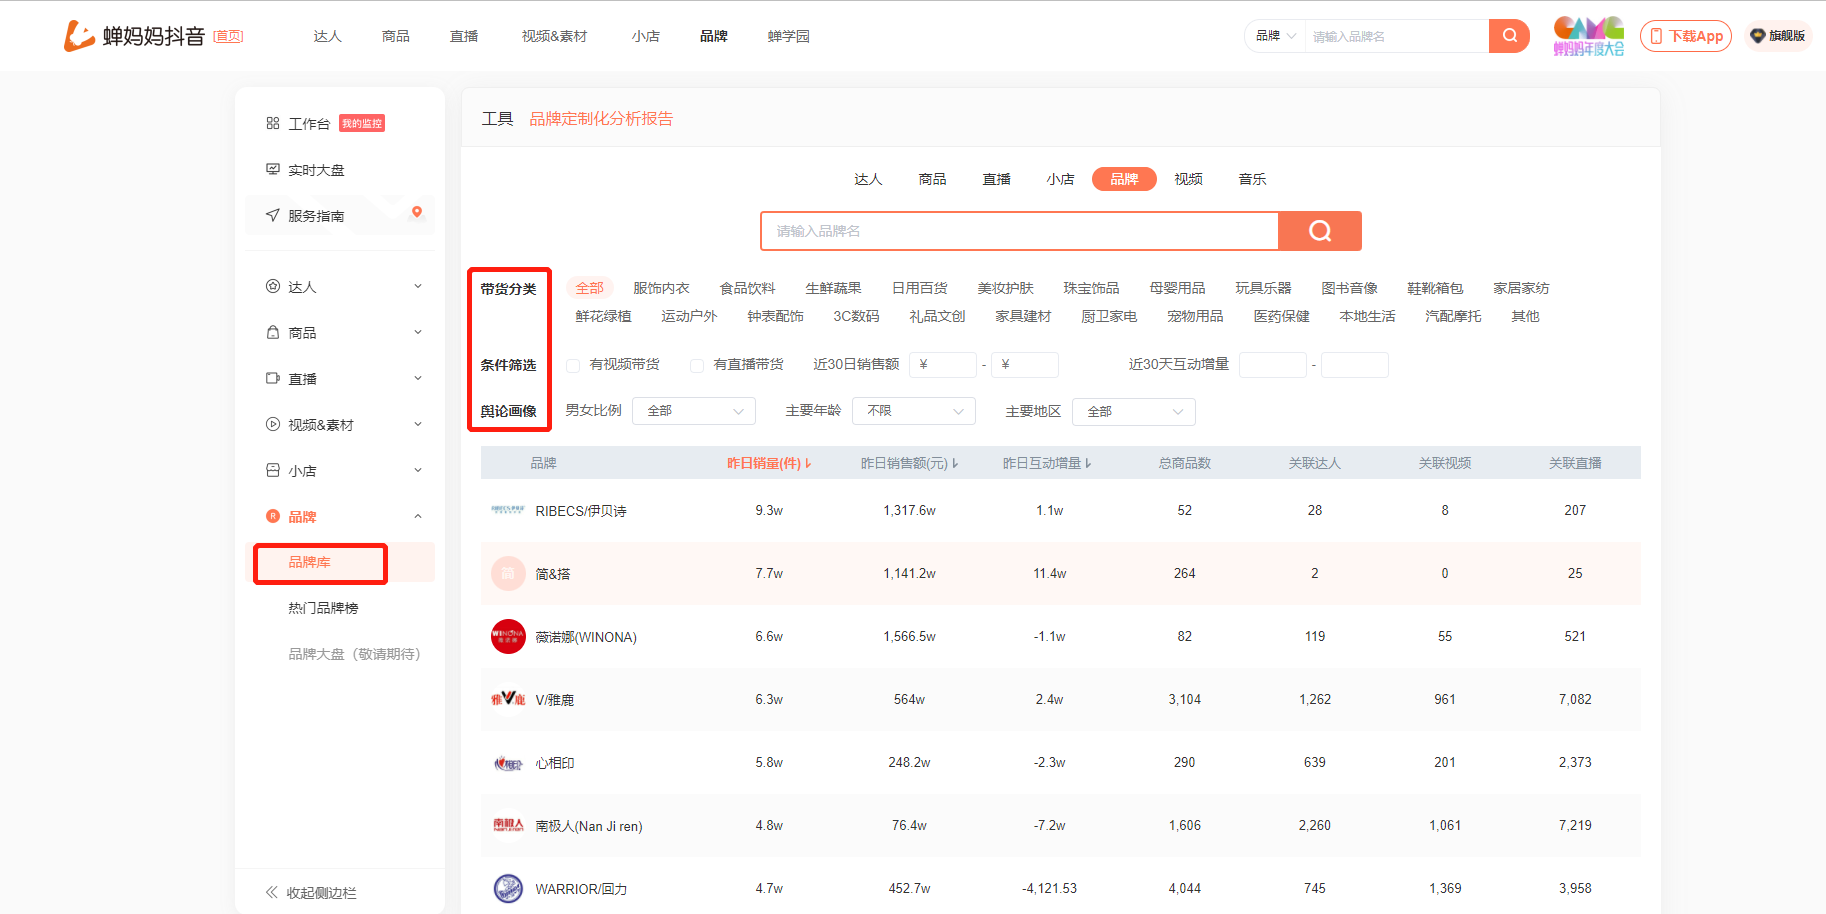Expand the 视频&素材 sidebar chevron
The height and width of the screenshot is (914, 1826).
418,424
